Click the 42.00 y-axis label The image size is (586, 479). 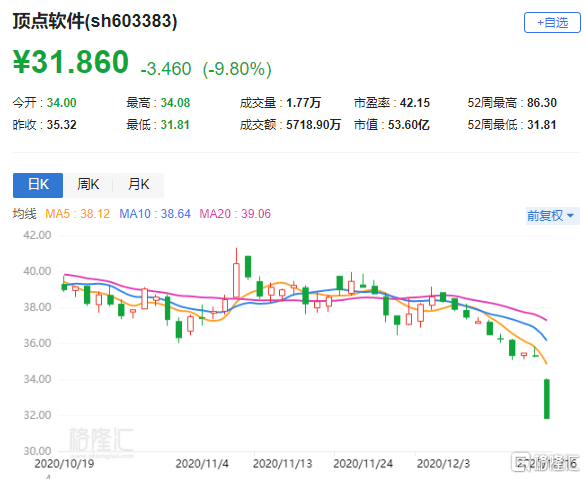[37, 235]
